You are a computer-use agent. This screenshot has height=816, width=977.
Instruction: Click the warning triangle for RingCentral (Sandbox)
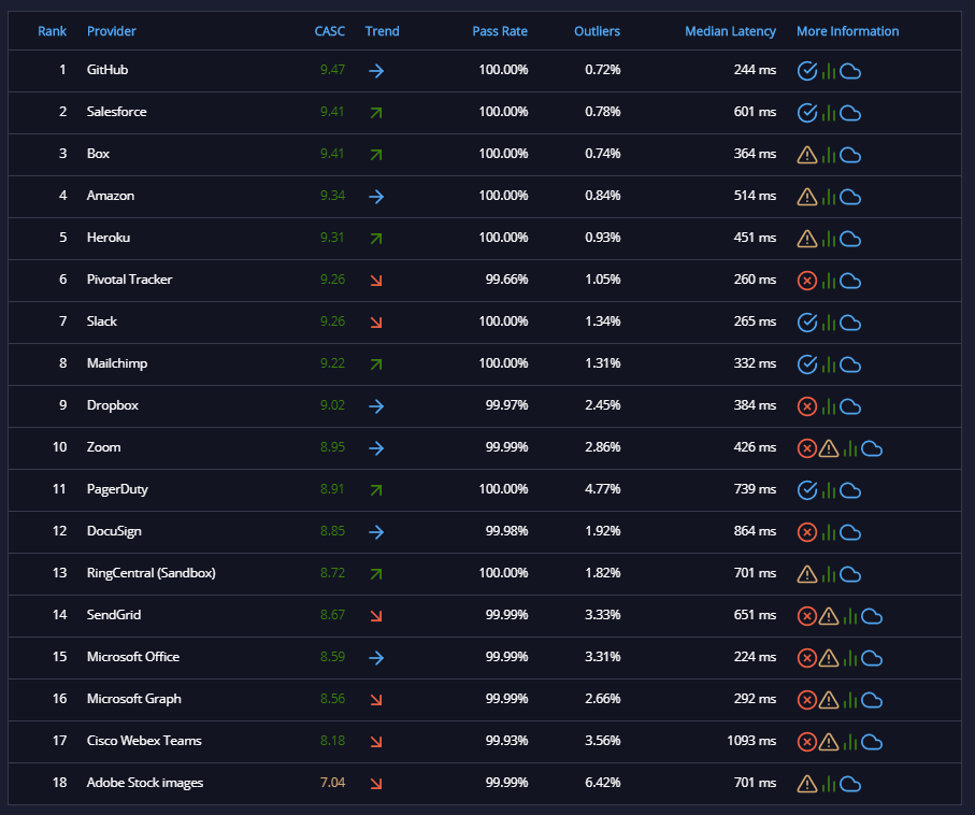pos(807,574)
